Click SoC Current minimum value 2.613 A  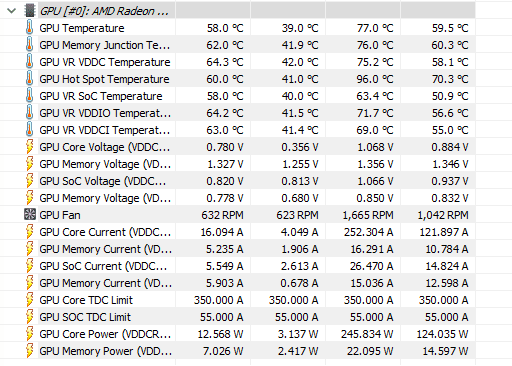coord(299,266)
